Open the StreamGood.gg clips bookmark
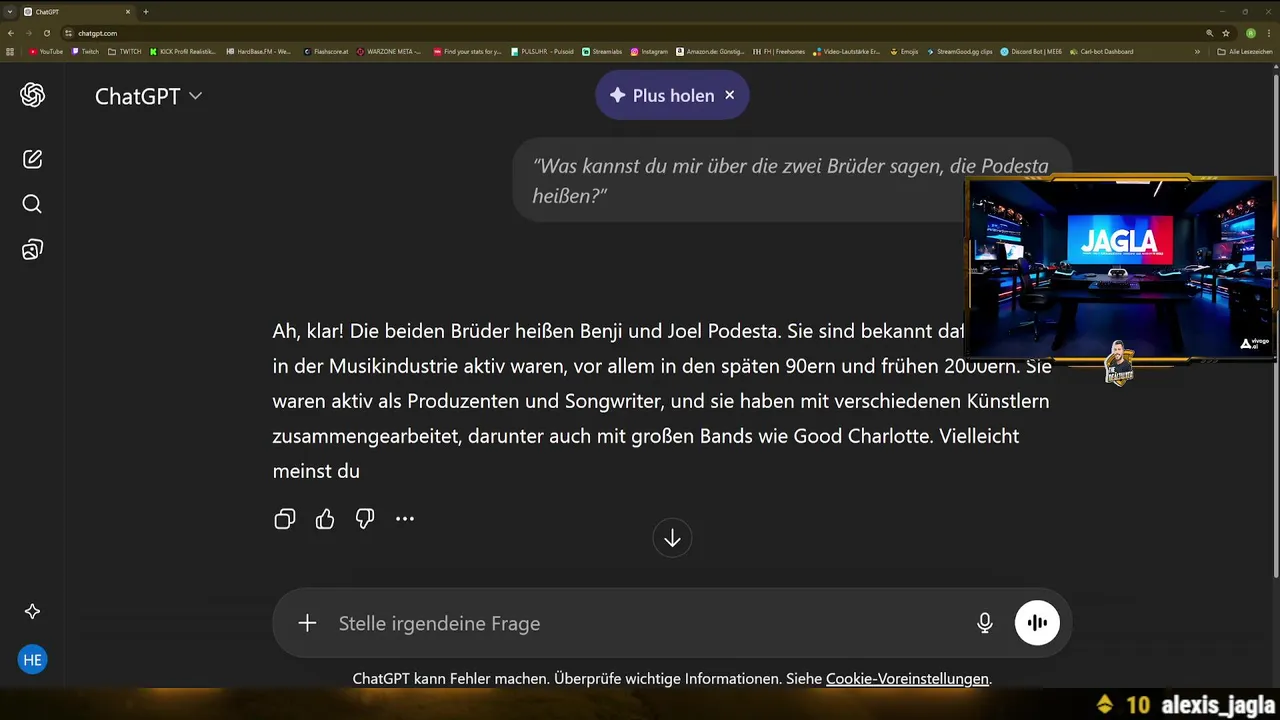 [960, 51]
